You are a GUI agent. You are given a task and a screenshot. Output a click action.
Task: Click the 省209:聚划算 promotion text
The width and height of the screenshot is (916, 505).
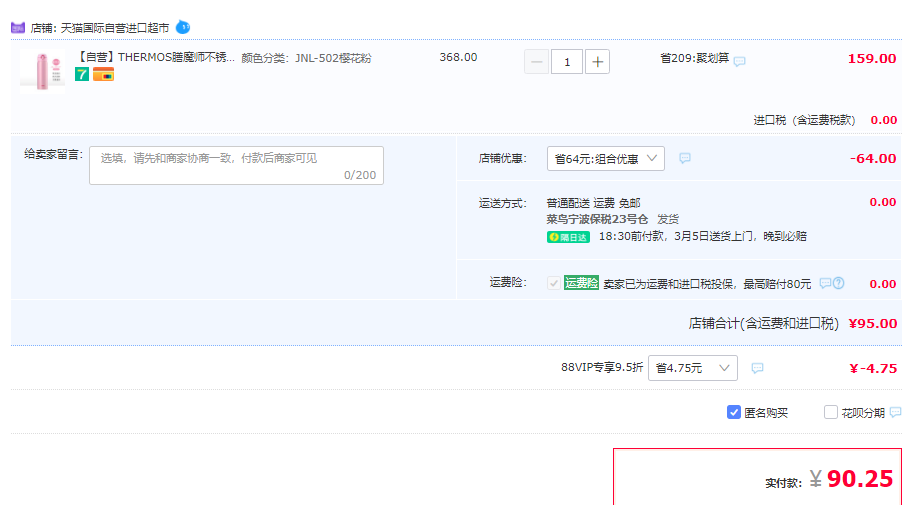[x=694, y=58]
